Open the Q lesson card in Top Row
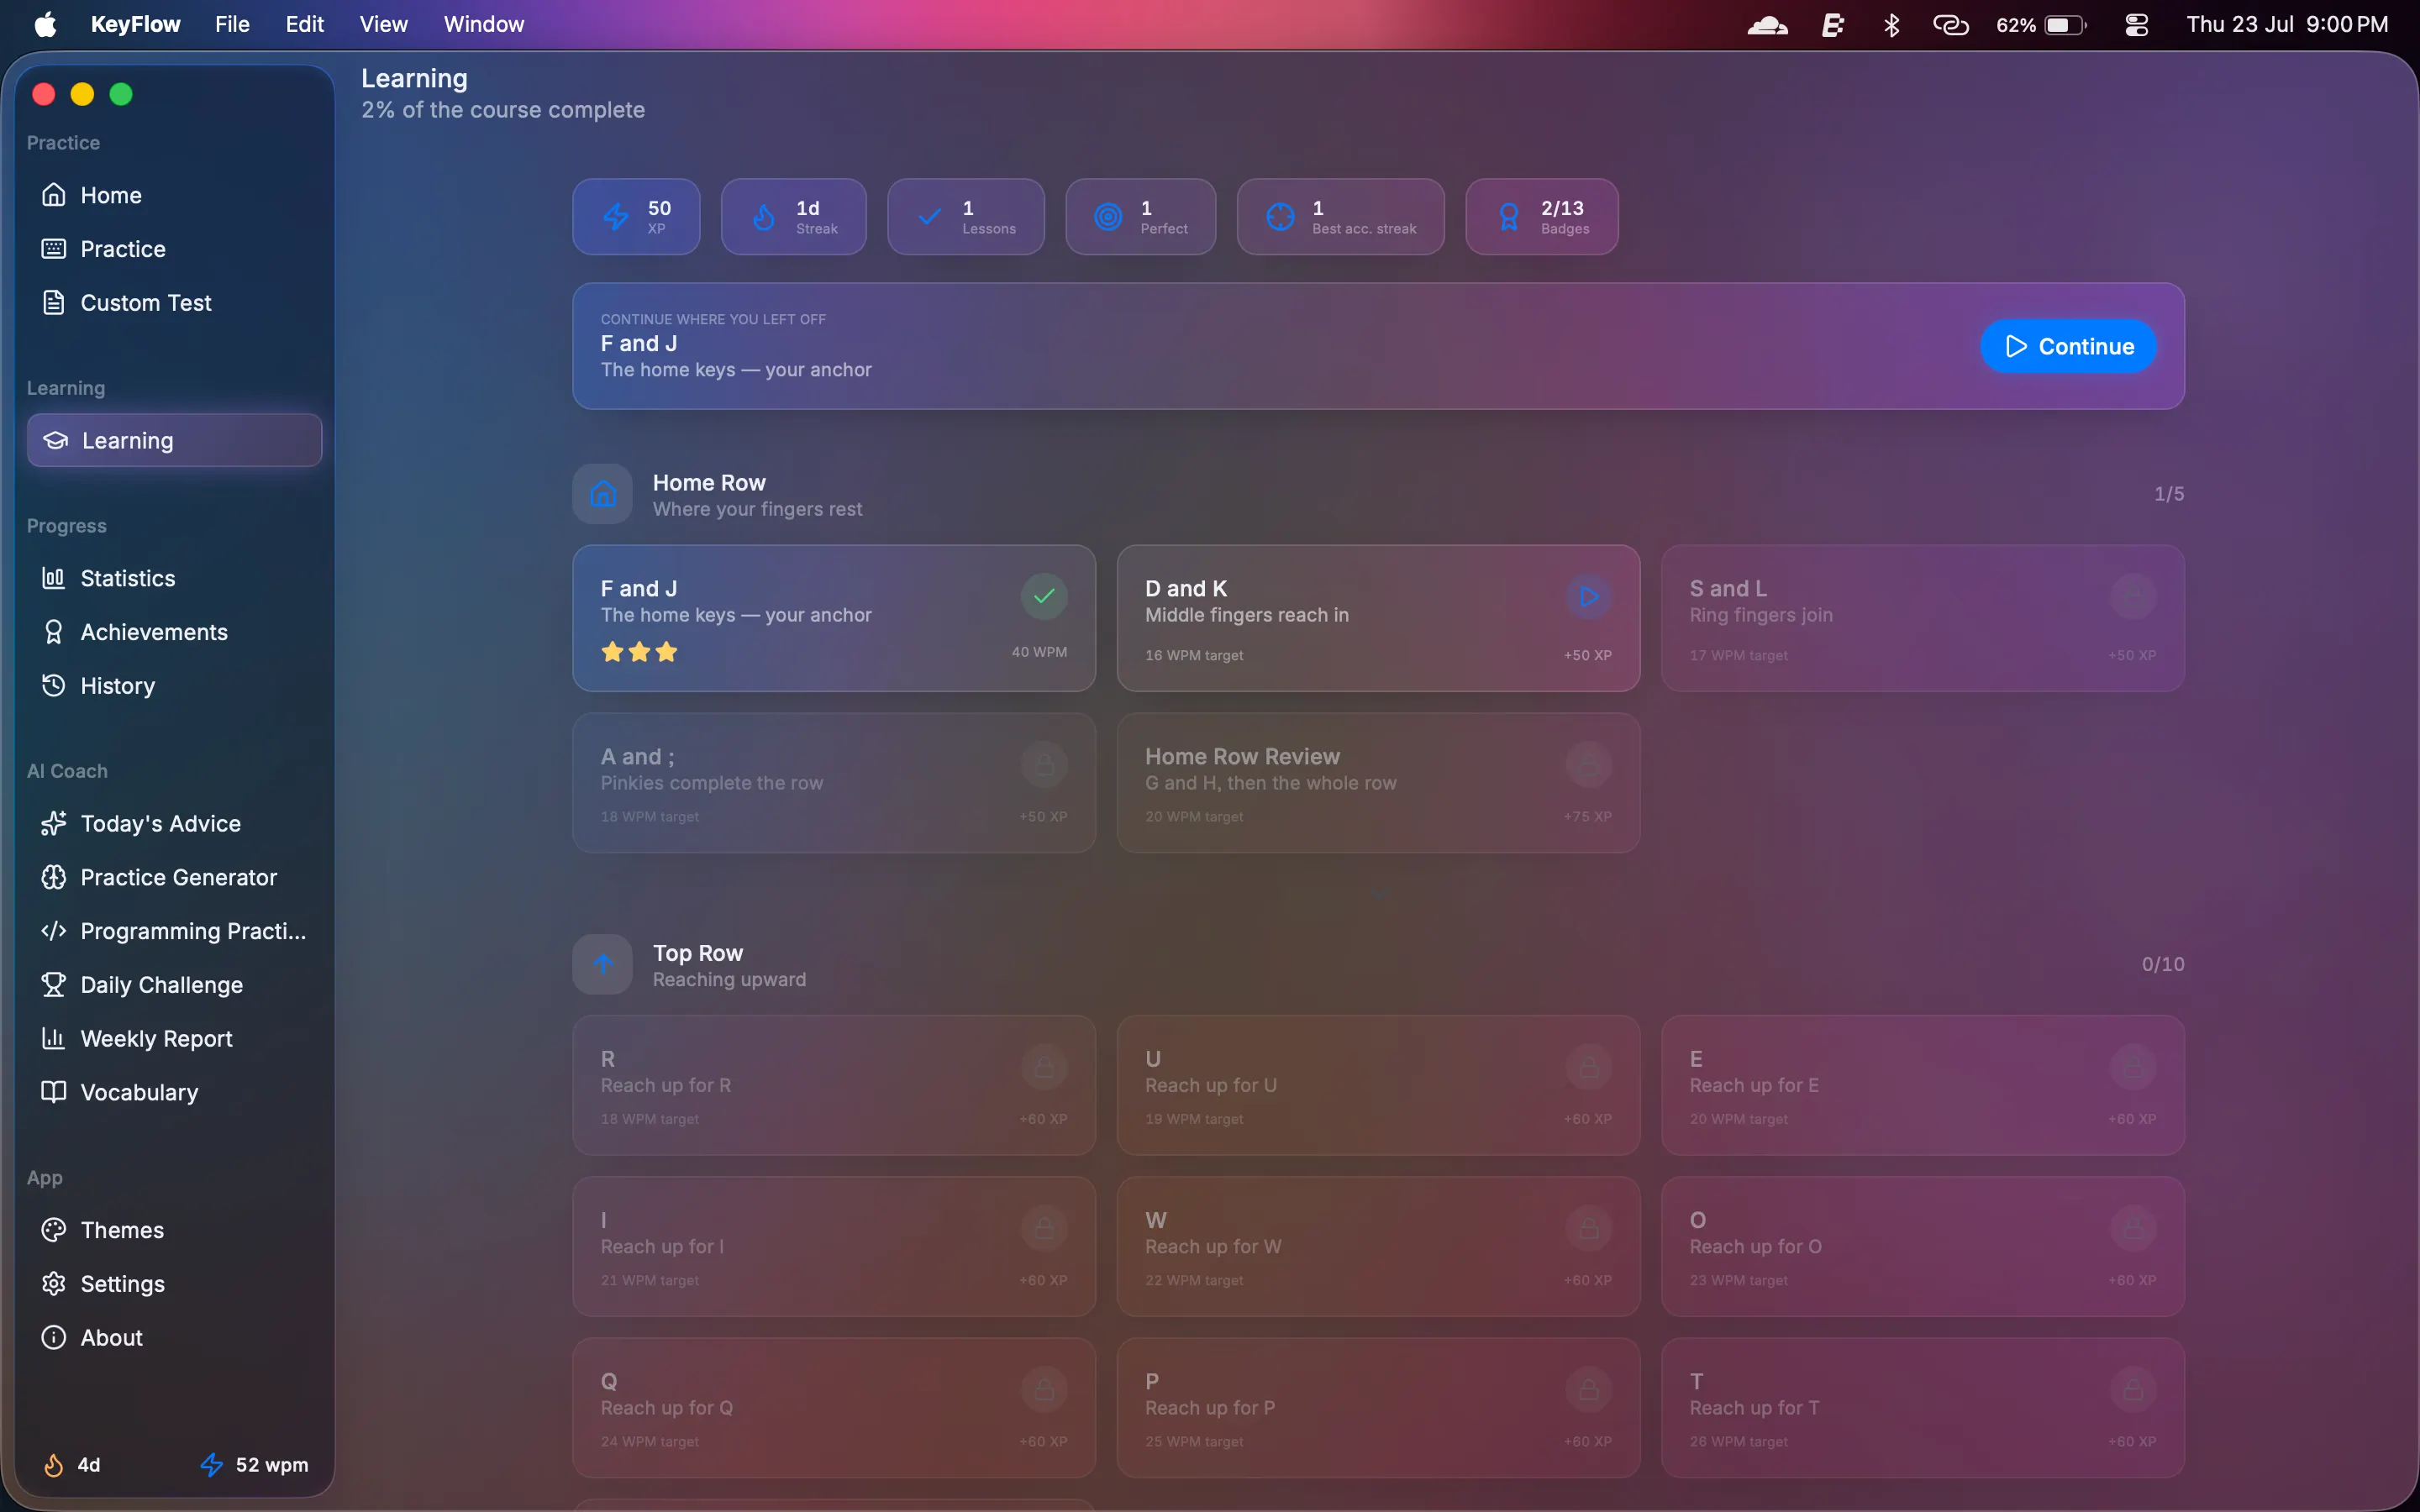2420x1512 pixels. tap(834, 1408)
